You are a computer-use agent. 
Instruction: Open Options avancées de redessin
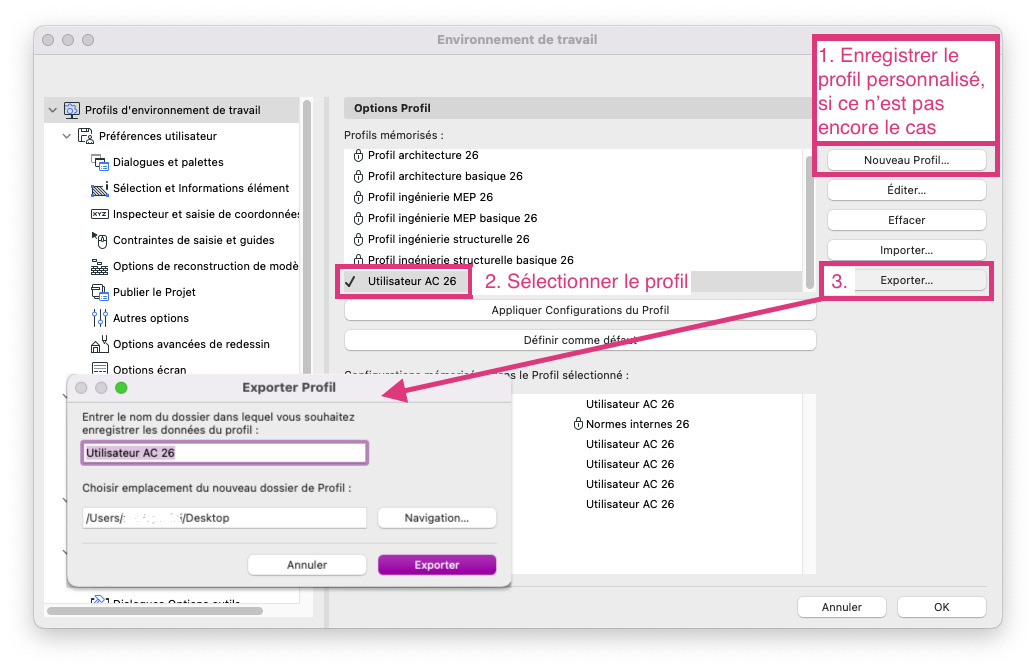191,344
